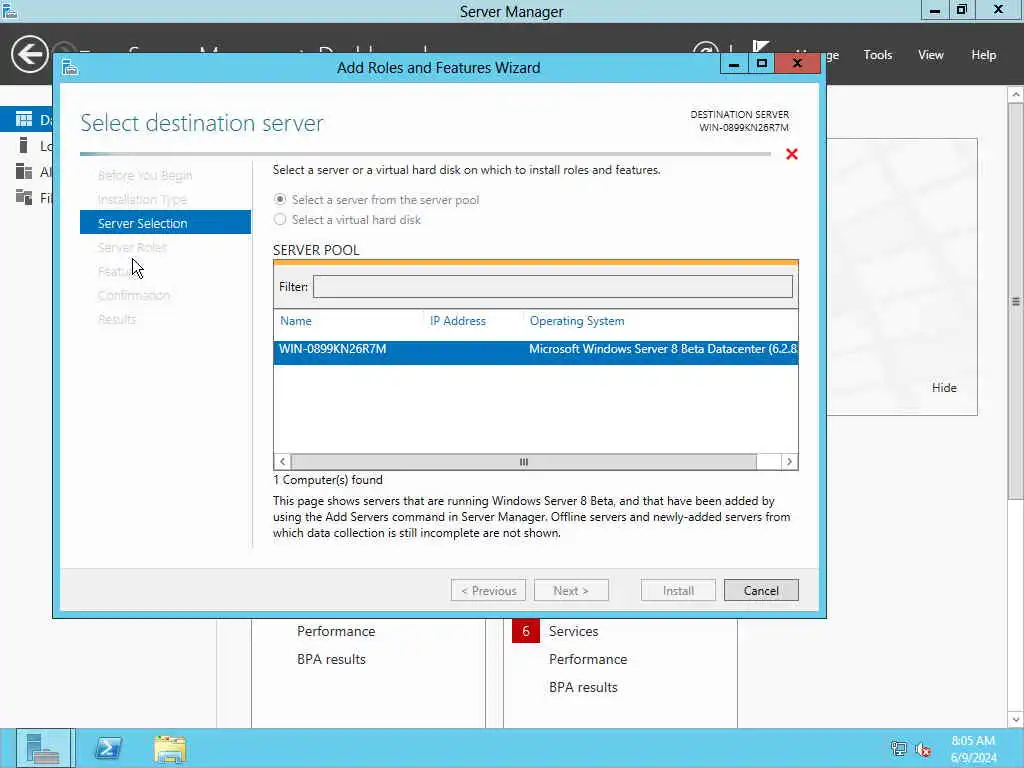Image resolution: width=1024 pixels, height=768 pixels.
Task: Open BPA results in the right dashboard tile
Action: [x=583, y=687]
